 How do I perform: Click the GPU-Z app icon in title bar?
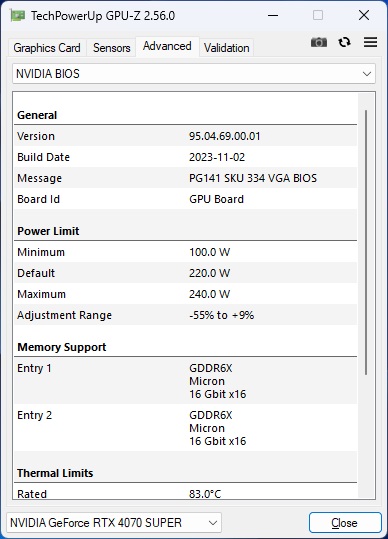pos(17,15)
